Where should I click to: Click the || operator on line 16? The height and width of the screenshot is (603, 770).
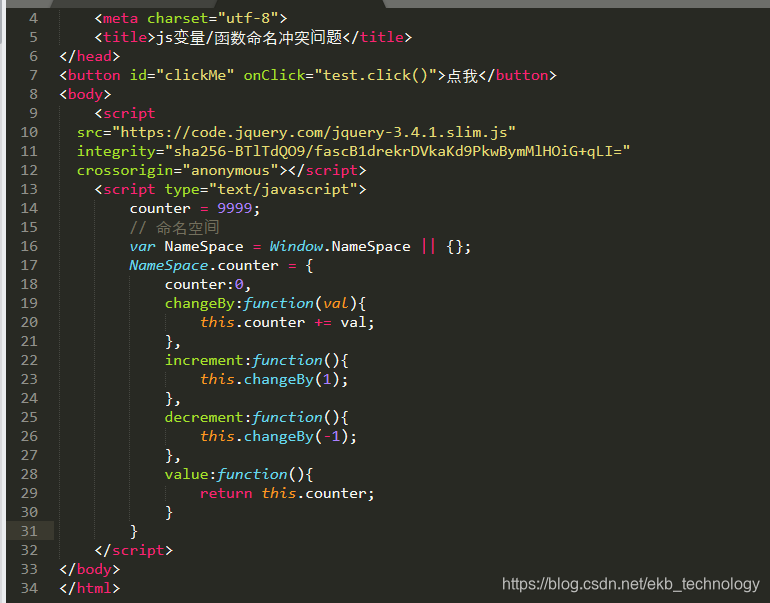click(428, 246)
